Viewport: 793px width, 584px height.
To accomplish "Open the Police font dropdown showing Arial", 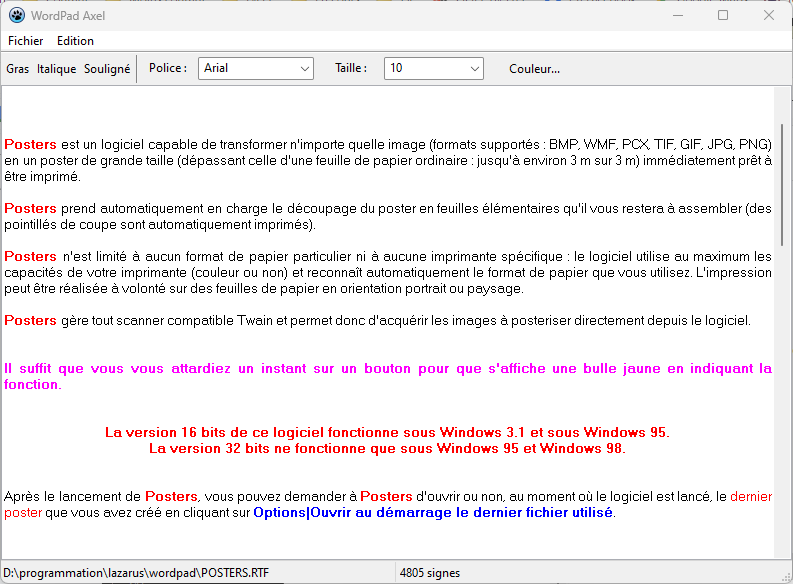I will click(x=255, y=68).
